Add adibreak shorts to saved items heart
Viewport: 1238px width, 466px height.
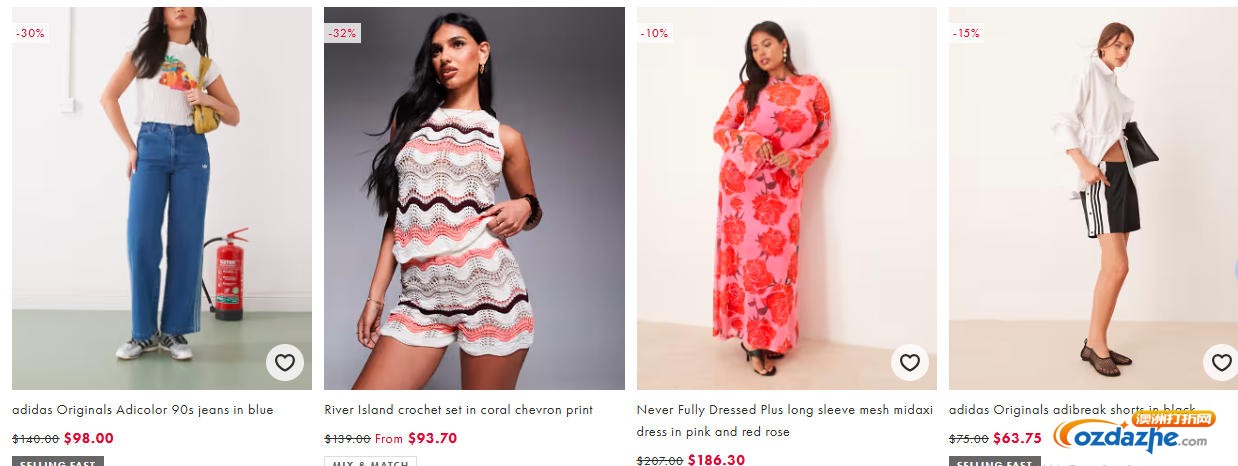pyautogui.click(x=1221, y=362)
